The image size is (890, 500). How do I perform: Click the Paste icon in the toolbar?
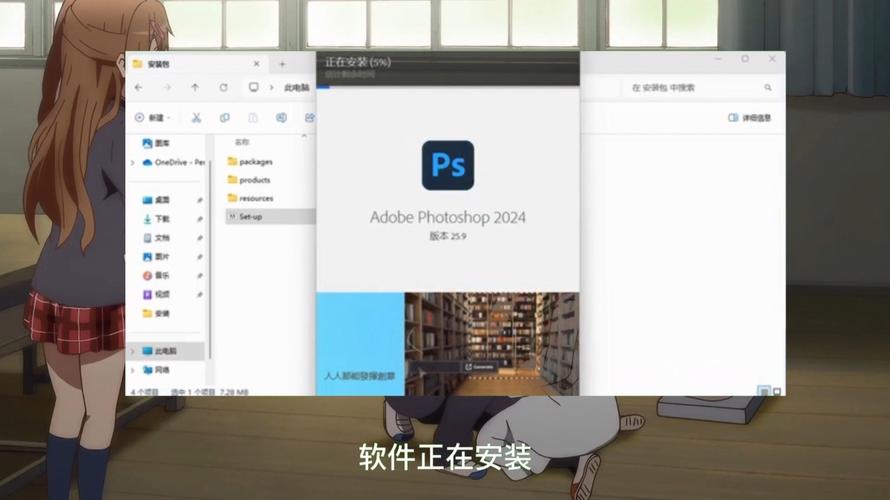(x=253, y=117)
